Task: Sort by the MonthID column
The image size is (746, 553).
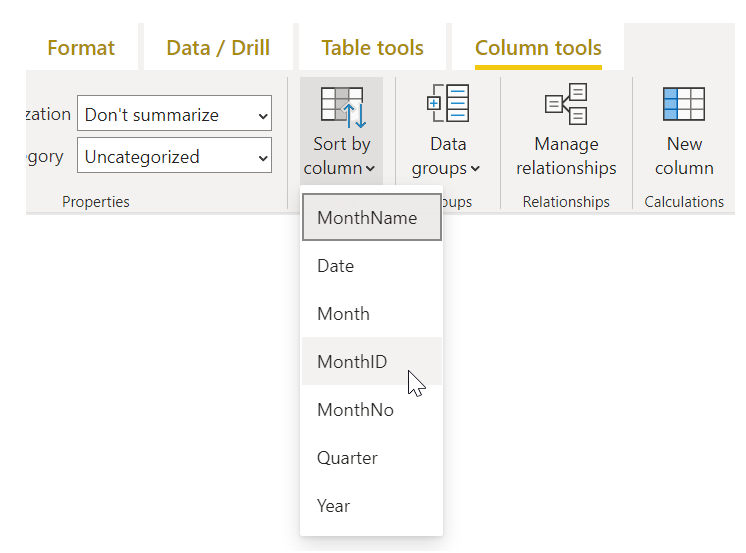Action: (352, 362)
